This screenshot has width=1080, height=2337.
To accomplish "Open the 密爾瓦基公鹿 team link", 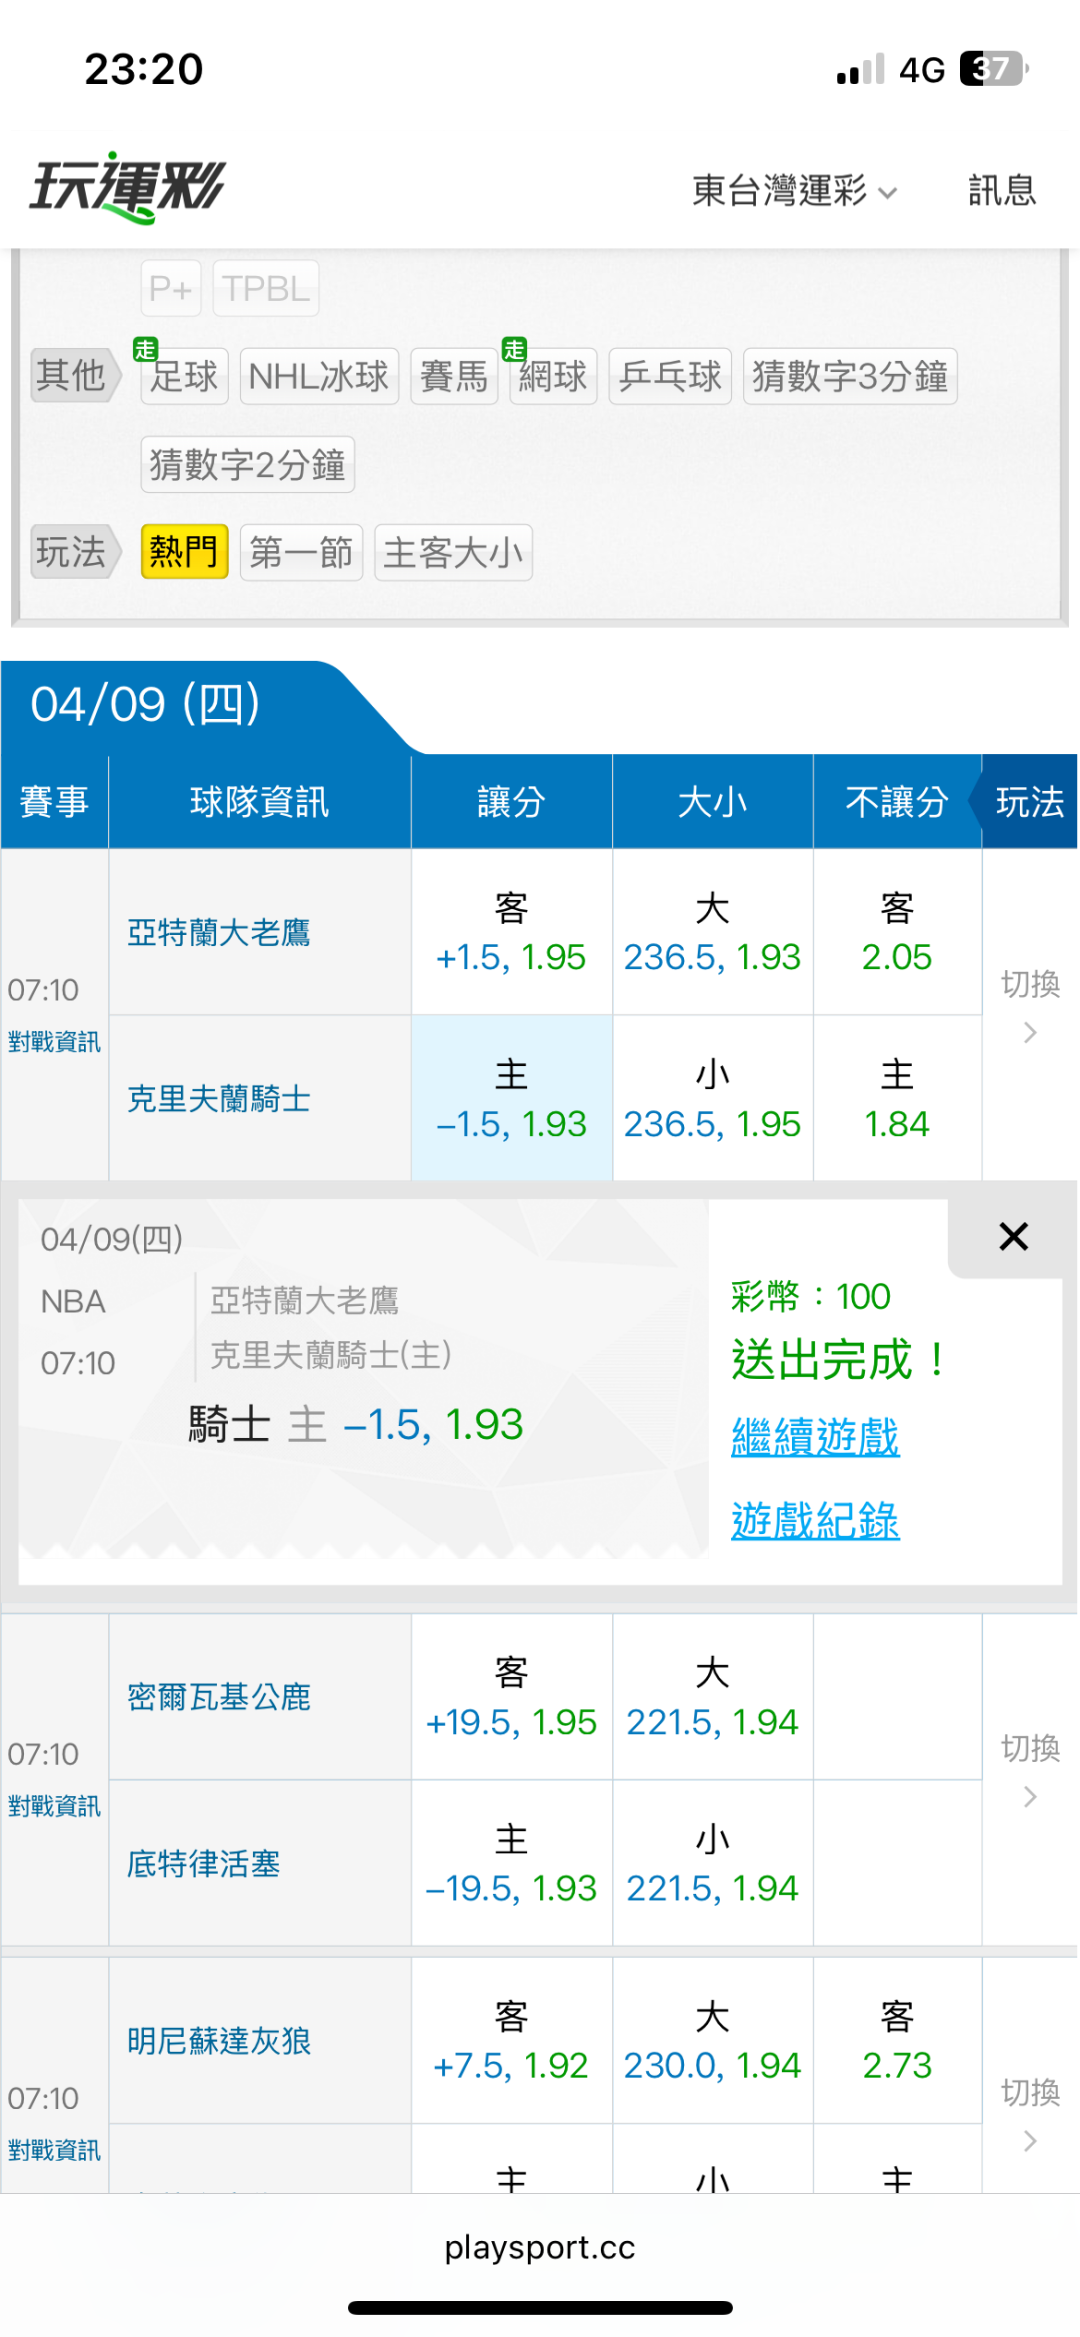I will [x=219, y=1697].
